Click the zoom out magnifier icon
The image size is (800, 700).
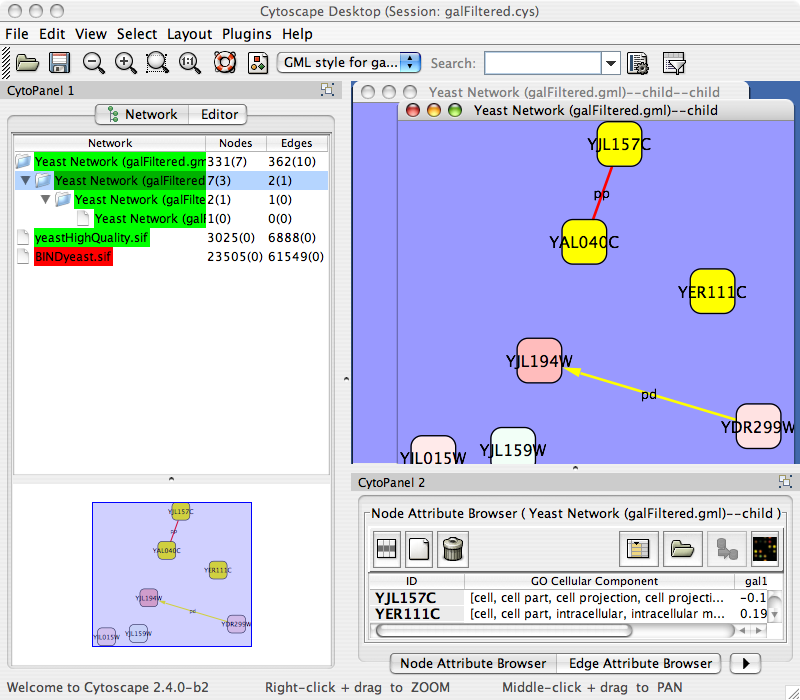94,63
